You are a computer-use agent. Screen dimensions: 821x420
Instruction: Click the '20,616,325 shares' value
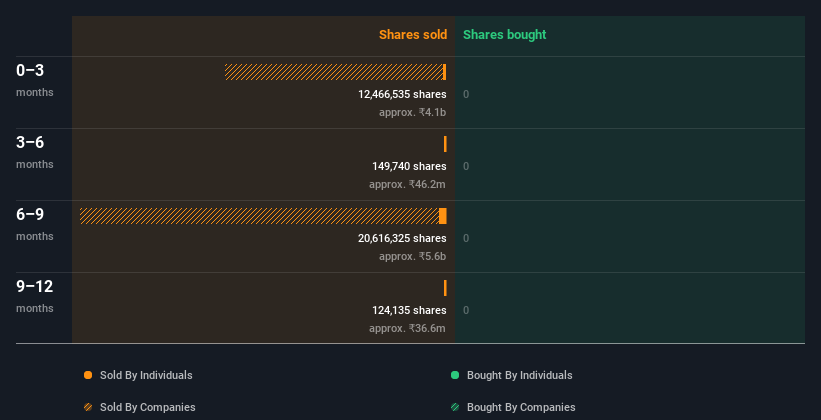pyautogui.click(x=402, y=238)
